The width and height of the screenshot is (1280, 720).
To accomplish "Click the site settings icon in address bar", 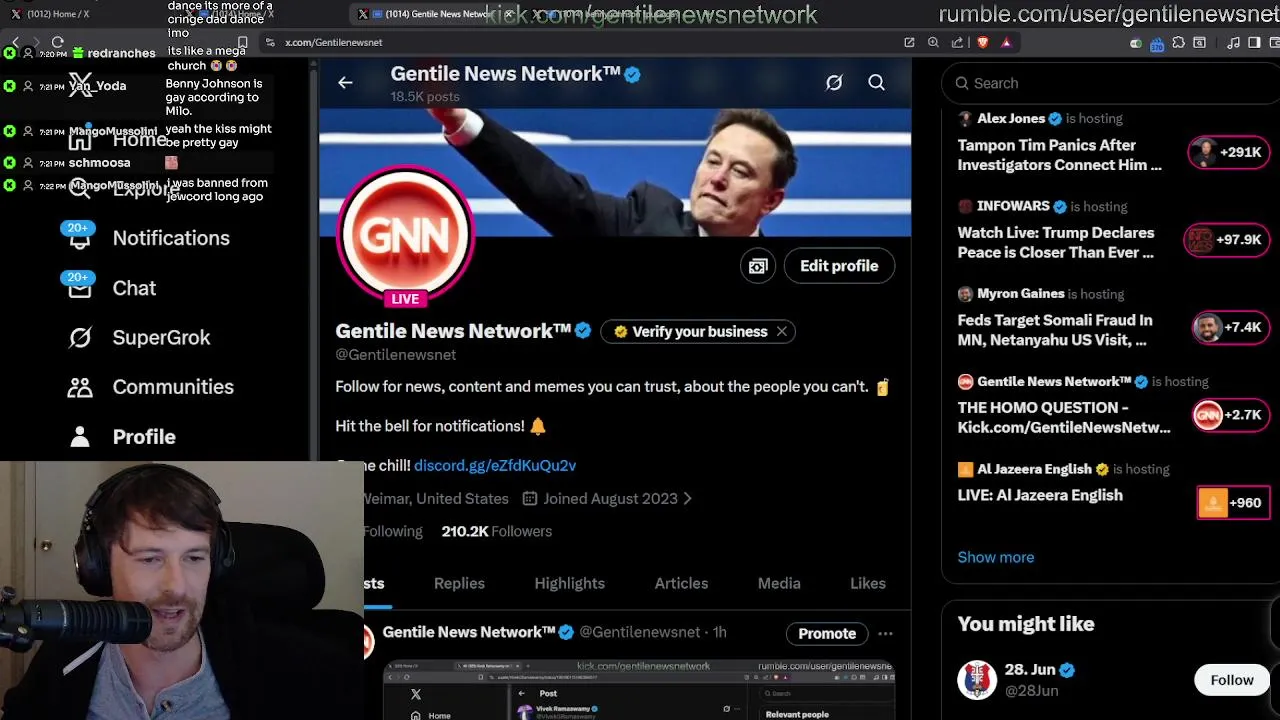I will point(270,42).
